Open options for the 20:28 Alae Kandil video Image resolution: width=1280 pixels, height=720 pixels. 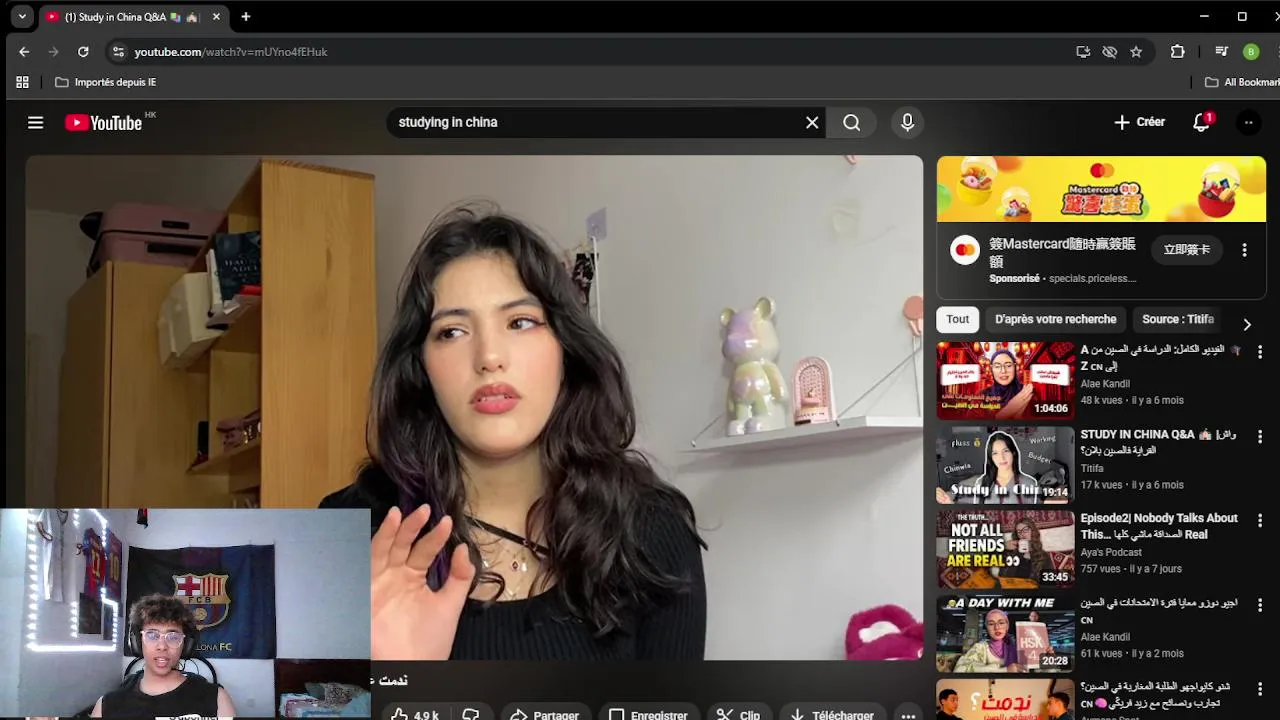pyautogui.click(x=1260, y=606)
